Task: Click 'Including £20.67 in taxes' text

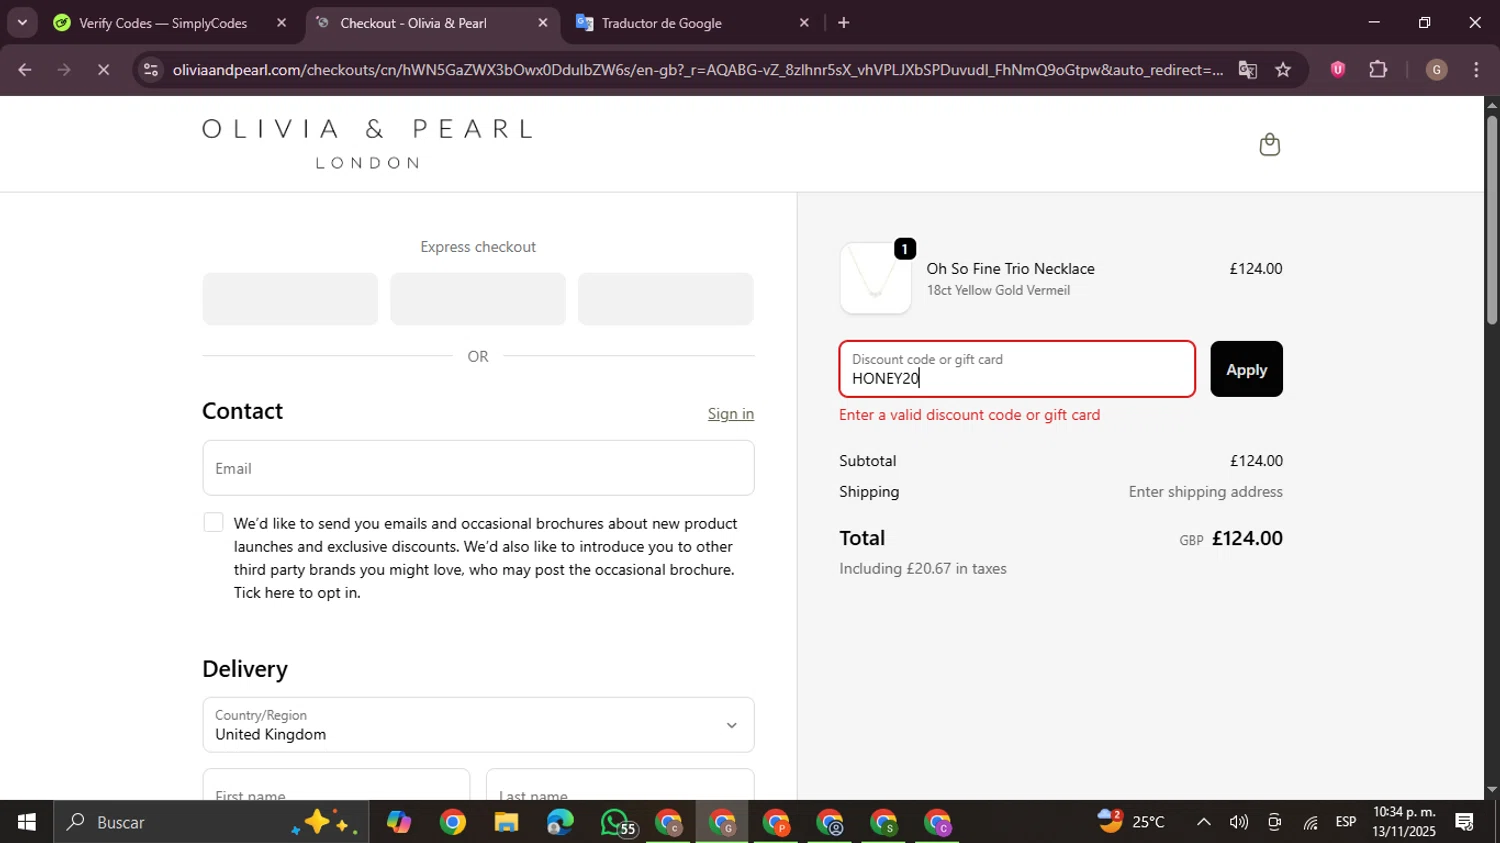Action: [923, 569]
